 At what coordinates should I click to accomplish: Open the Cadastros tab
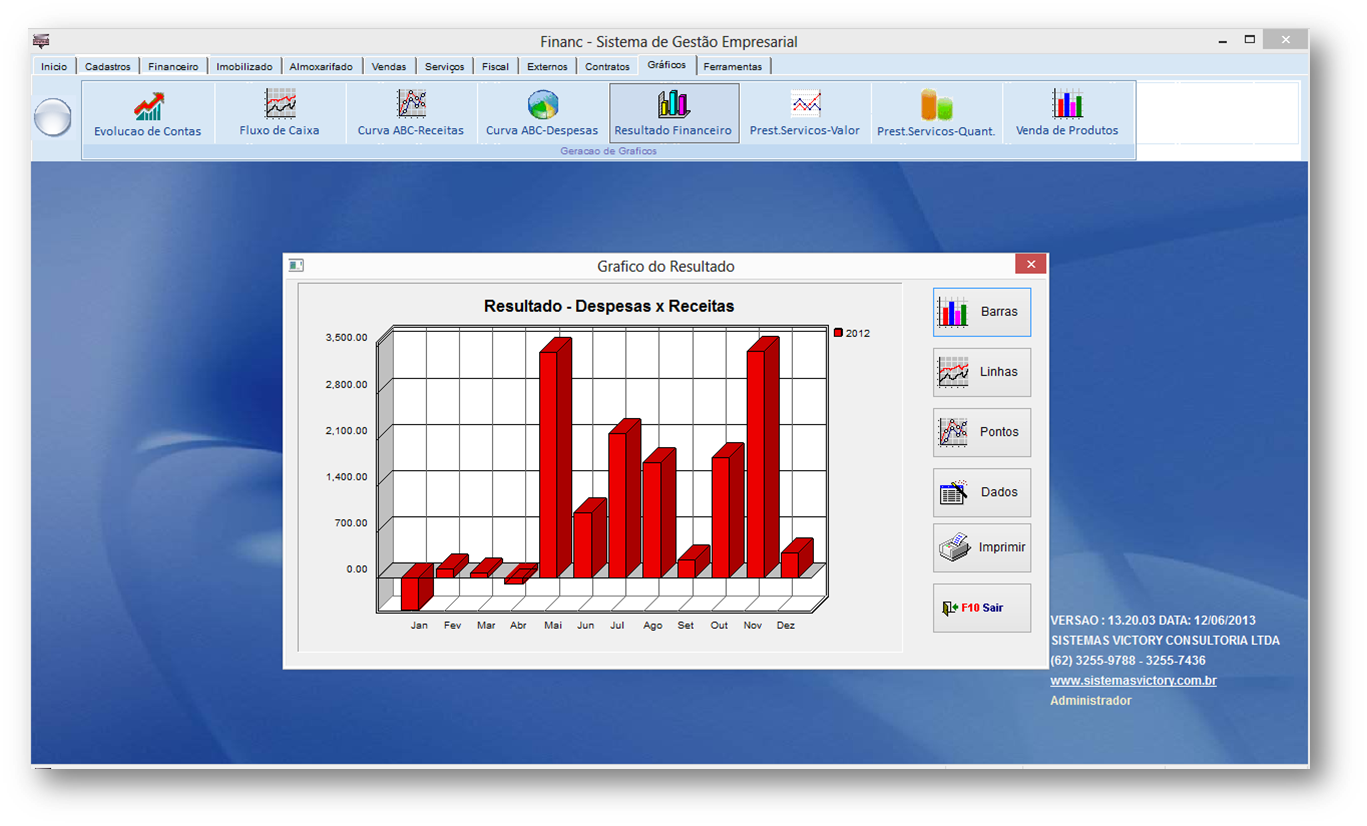(108, 67)
